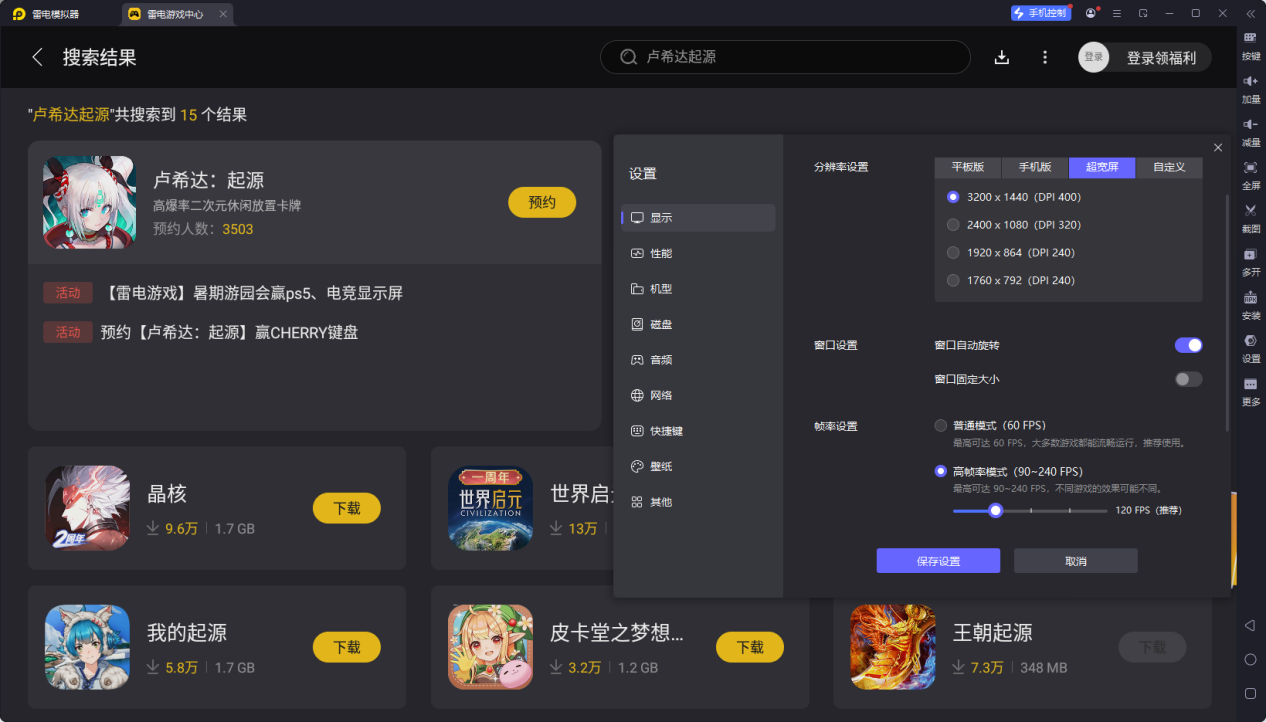Open the 卢希达：起源 game thumbnail
The height and width of the screenshot is (722, 1266).
(x=89, y=202)
